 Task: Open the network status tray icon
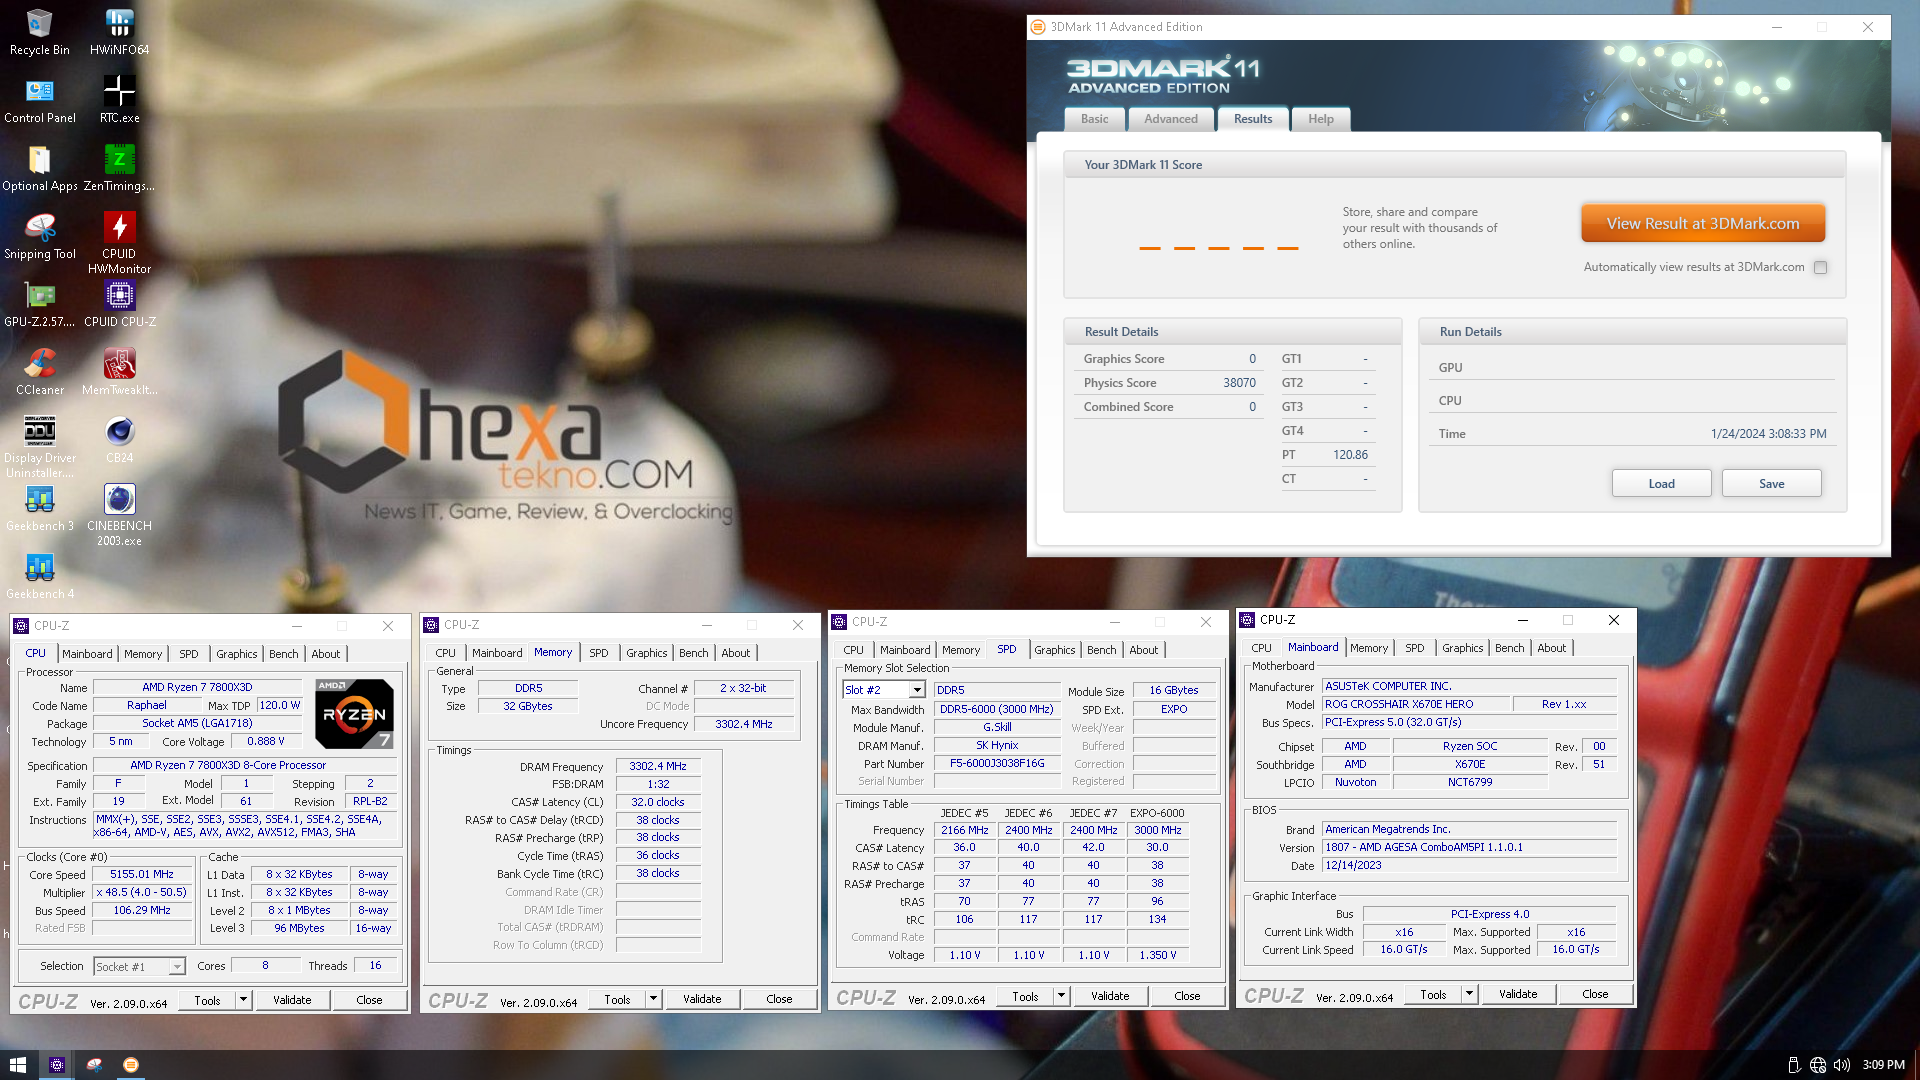click(1818, 1065)
